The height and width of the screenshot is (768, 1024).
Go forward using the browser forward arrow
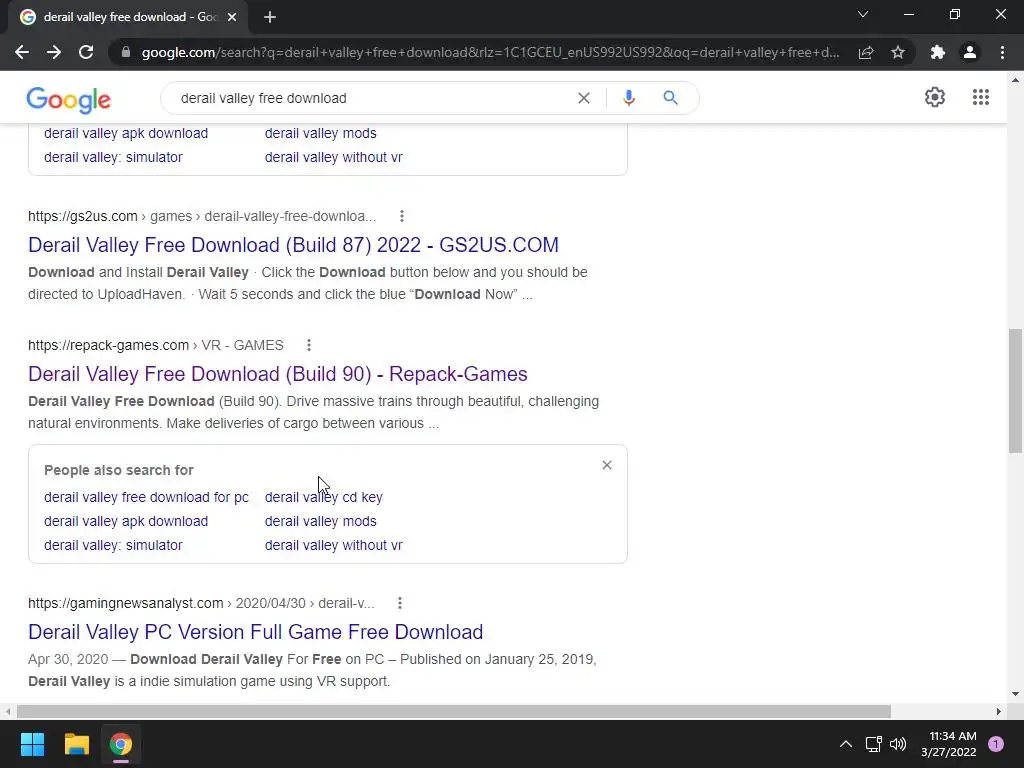click(x=54, y=52)
